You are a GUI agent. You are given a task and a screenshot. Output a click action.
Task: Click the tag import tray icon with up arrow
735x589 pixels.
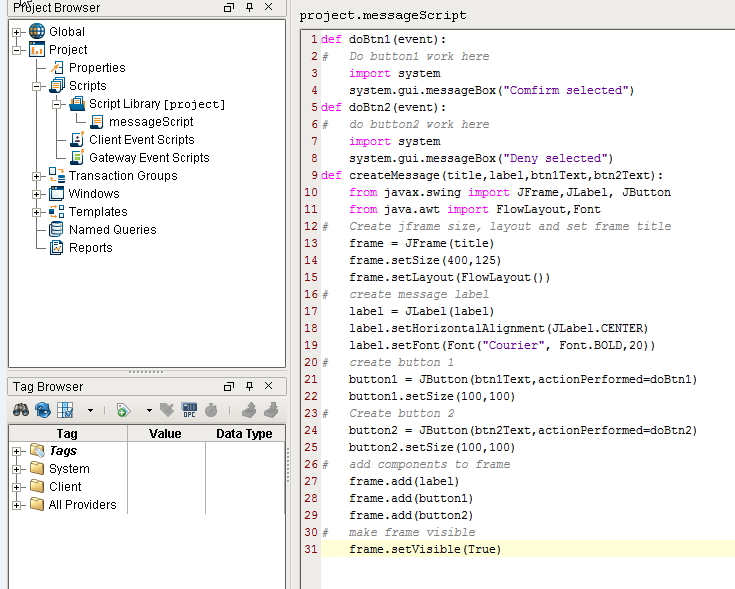click(x=248, y=410)
